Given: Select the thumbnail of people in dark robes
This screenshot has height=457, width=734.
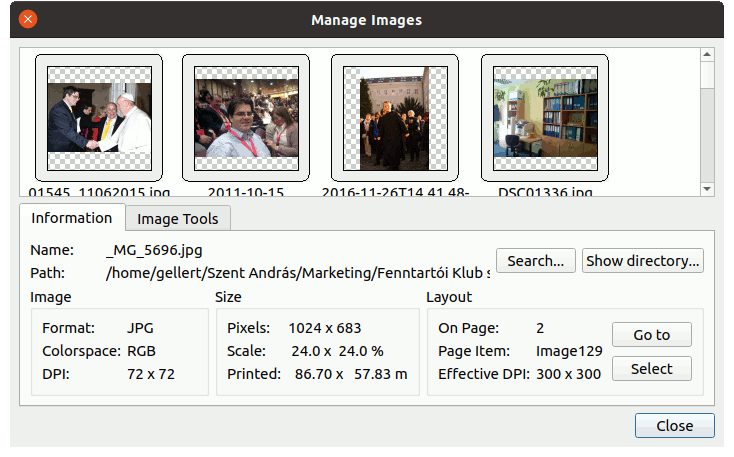Looking at the screenshot, I should [x=394, y=117].
